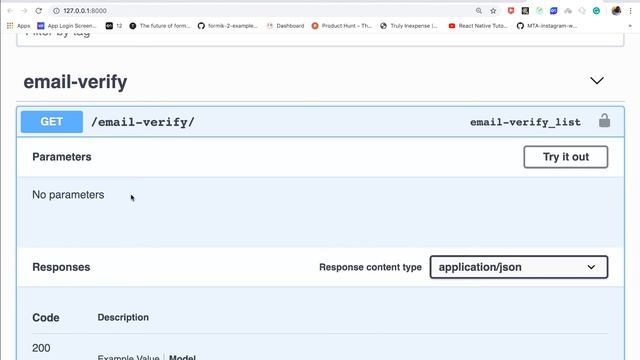
Task: Focus the address bar showing 127.0.0.1:8000
Action: pos(261,11)
